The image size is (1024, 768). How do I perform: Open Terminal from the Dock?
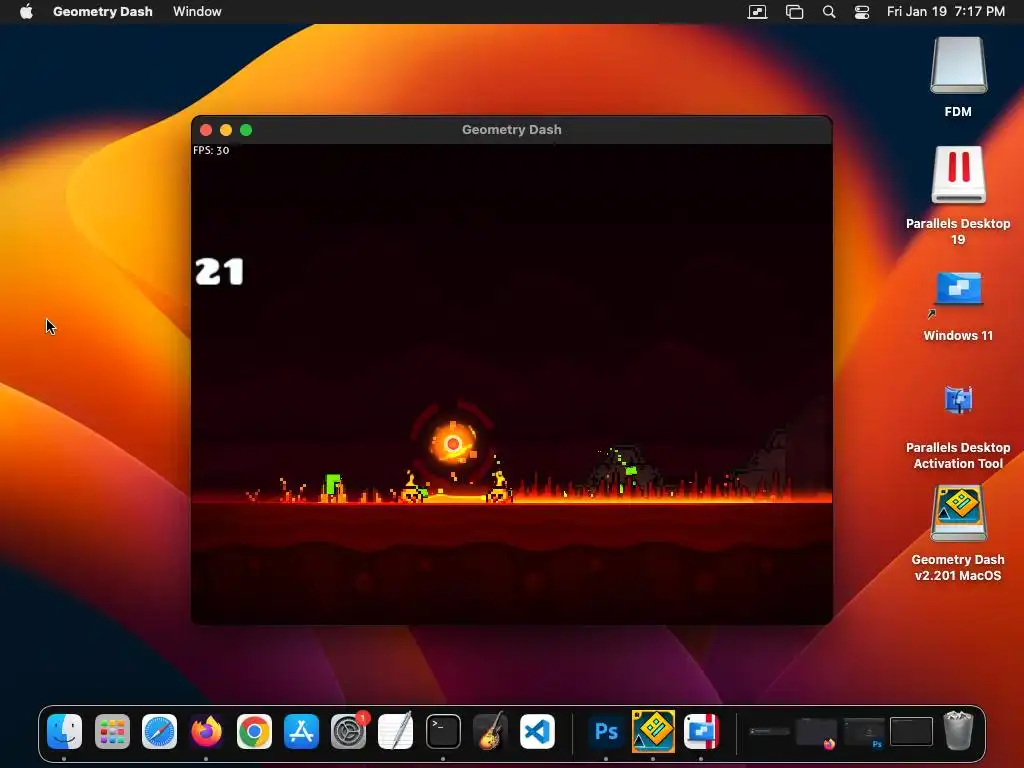click(443, 731)
